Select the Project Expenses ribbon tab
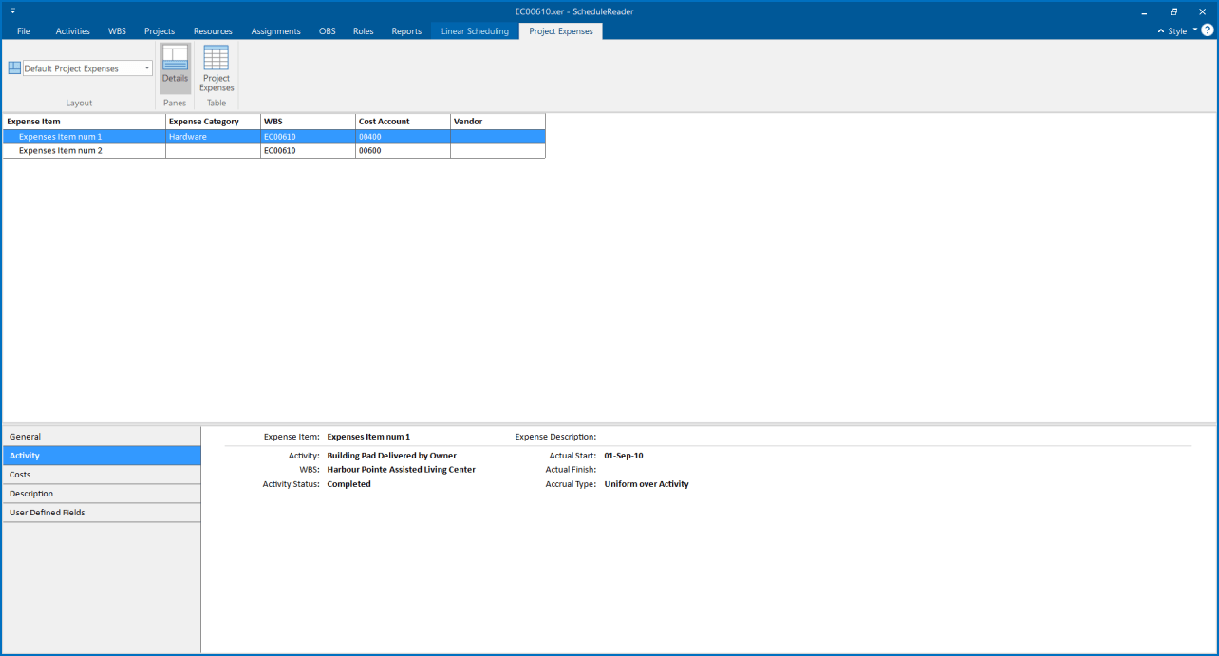This screenshot has height=656, width=1219. coord(561,31)
